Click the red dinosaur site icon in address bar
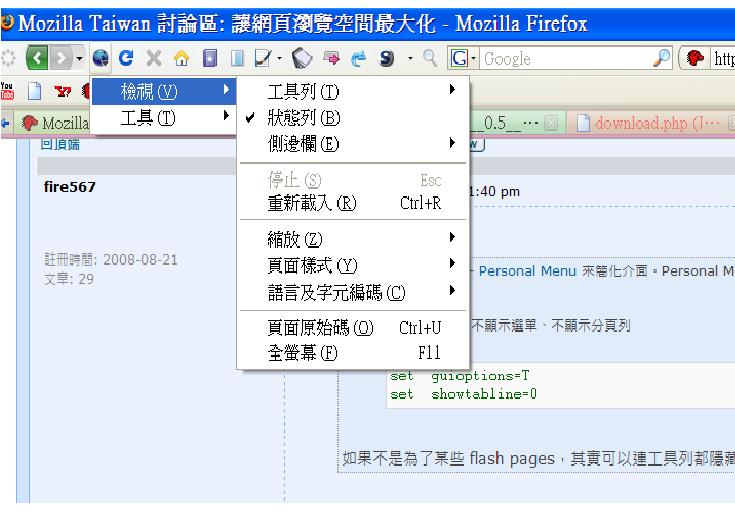735x512 pixels. 695,59
